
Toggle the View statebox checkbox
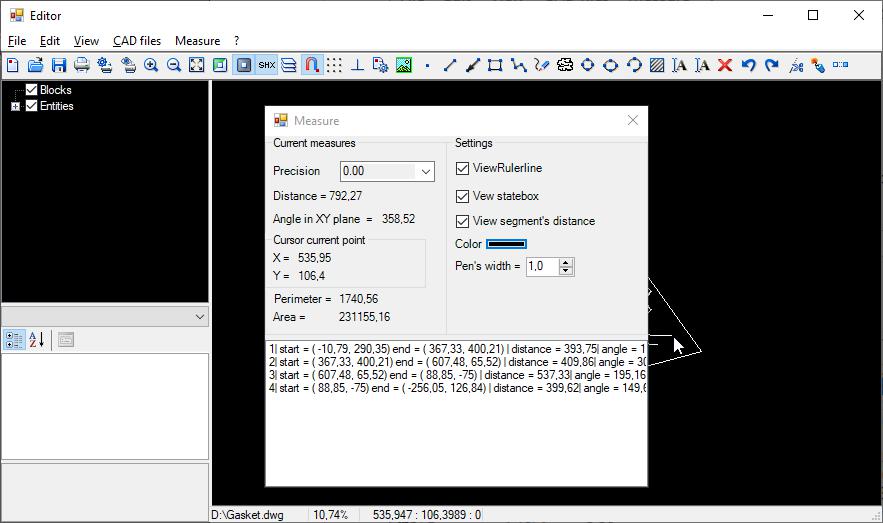(x=462, y=196)
